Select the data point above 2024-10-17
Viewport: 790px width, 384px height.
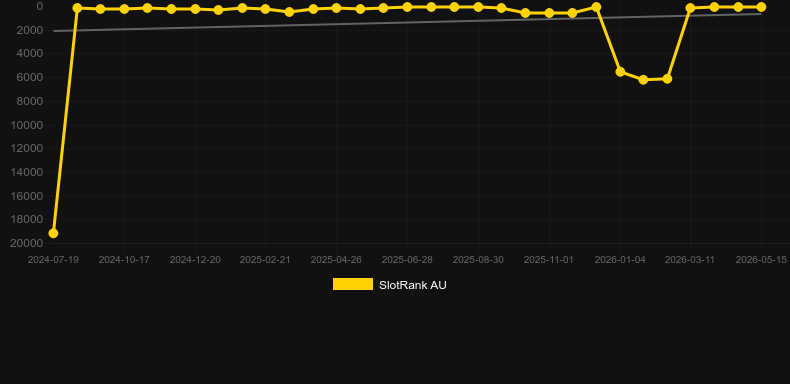[124, 9]
